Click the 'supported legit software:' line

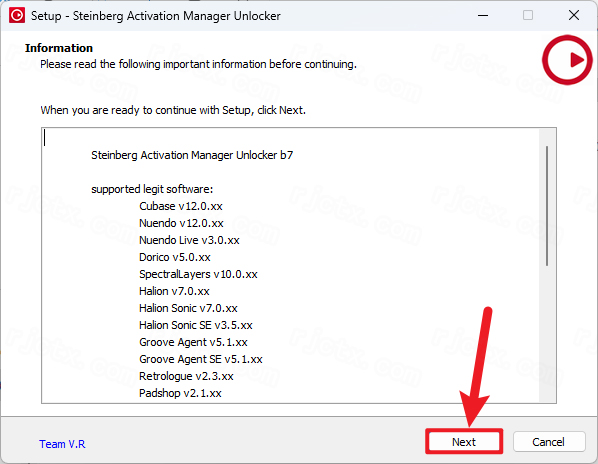(152, 189)
